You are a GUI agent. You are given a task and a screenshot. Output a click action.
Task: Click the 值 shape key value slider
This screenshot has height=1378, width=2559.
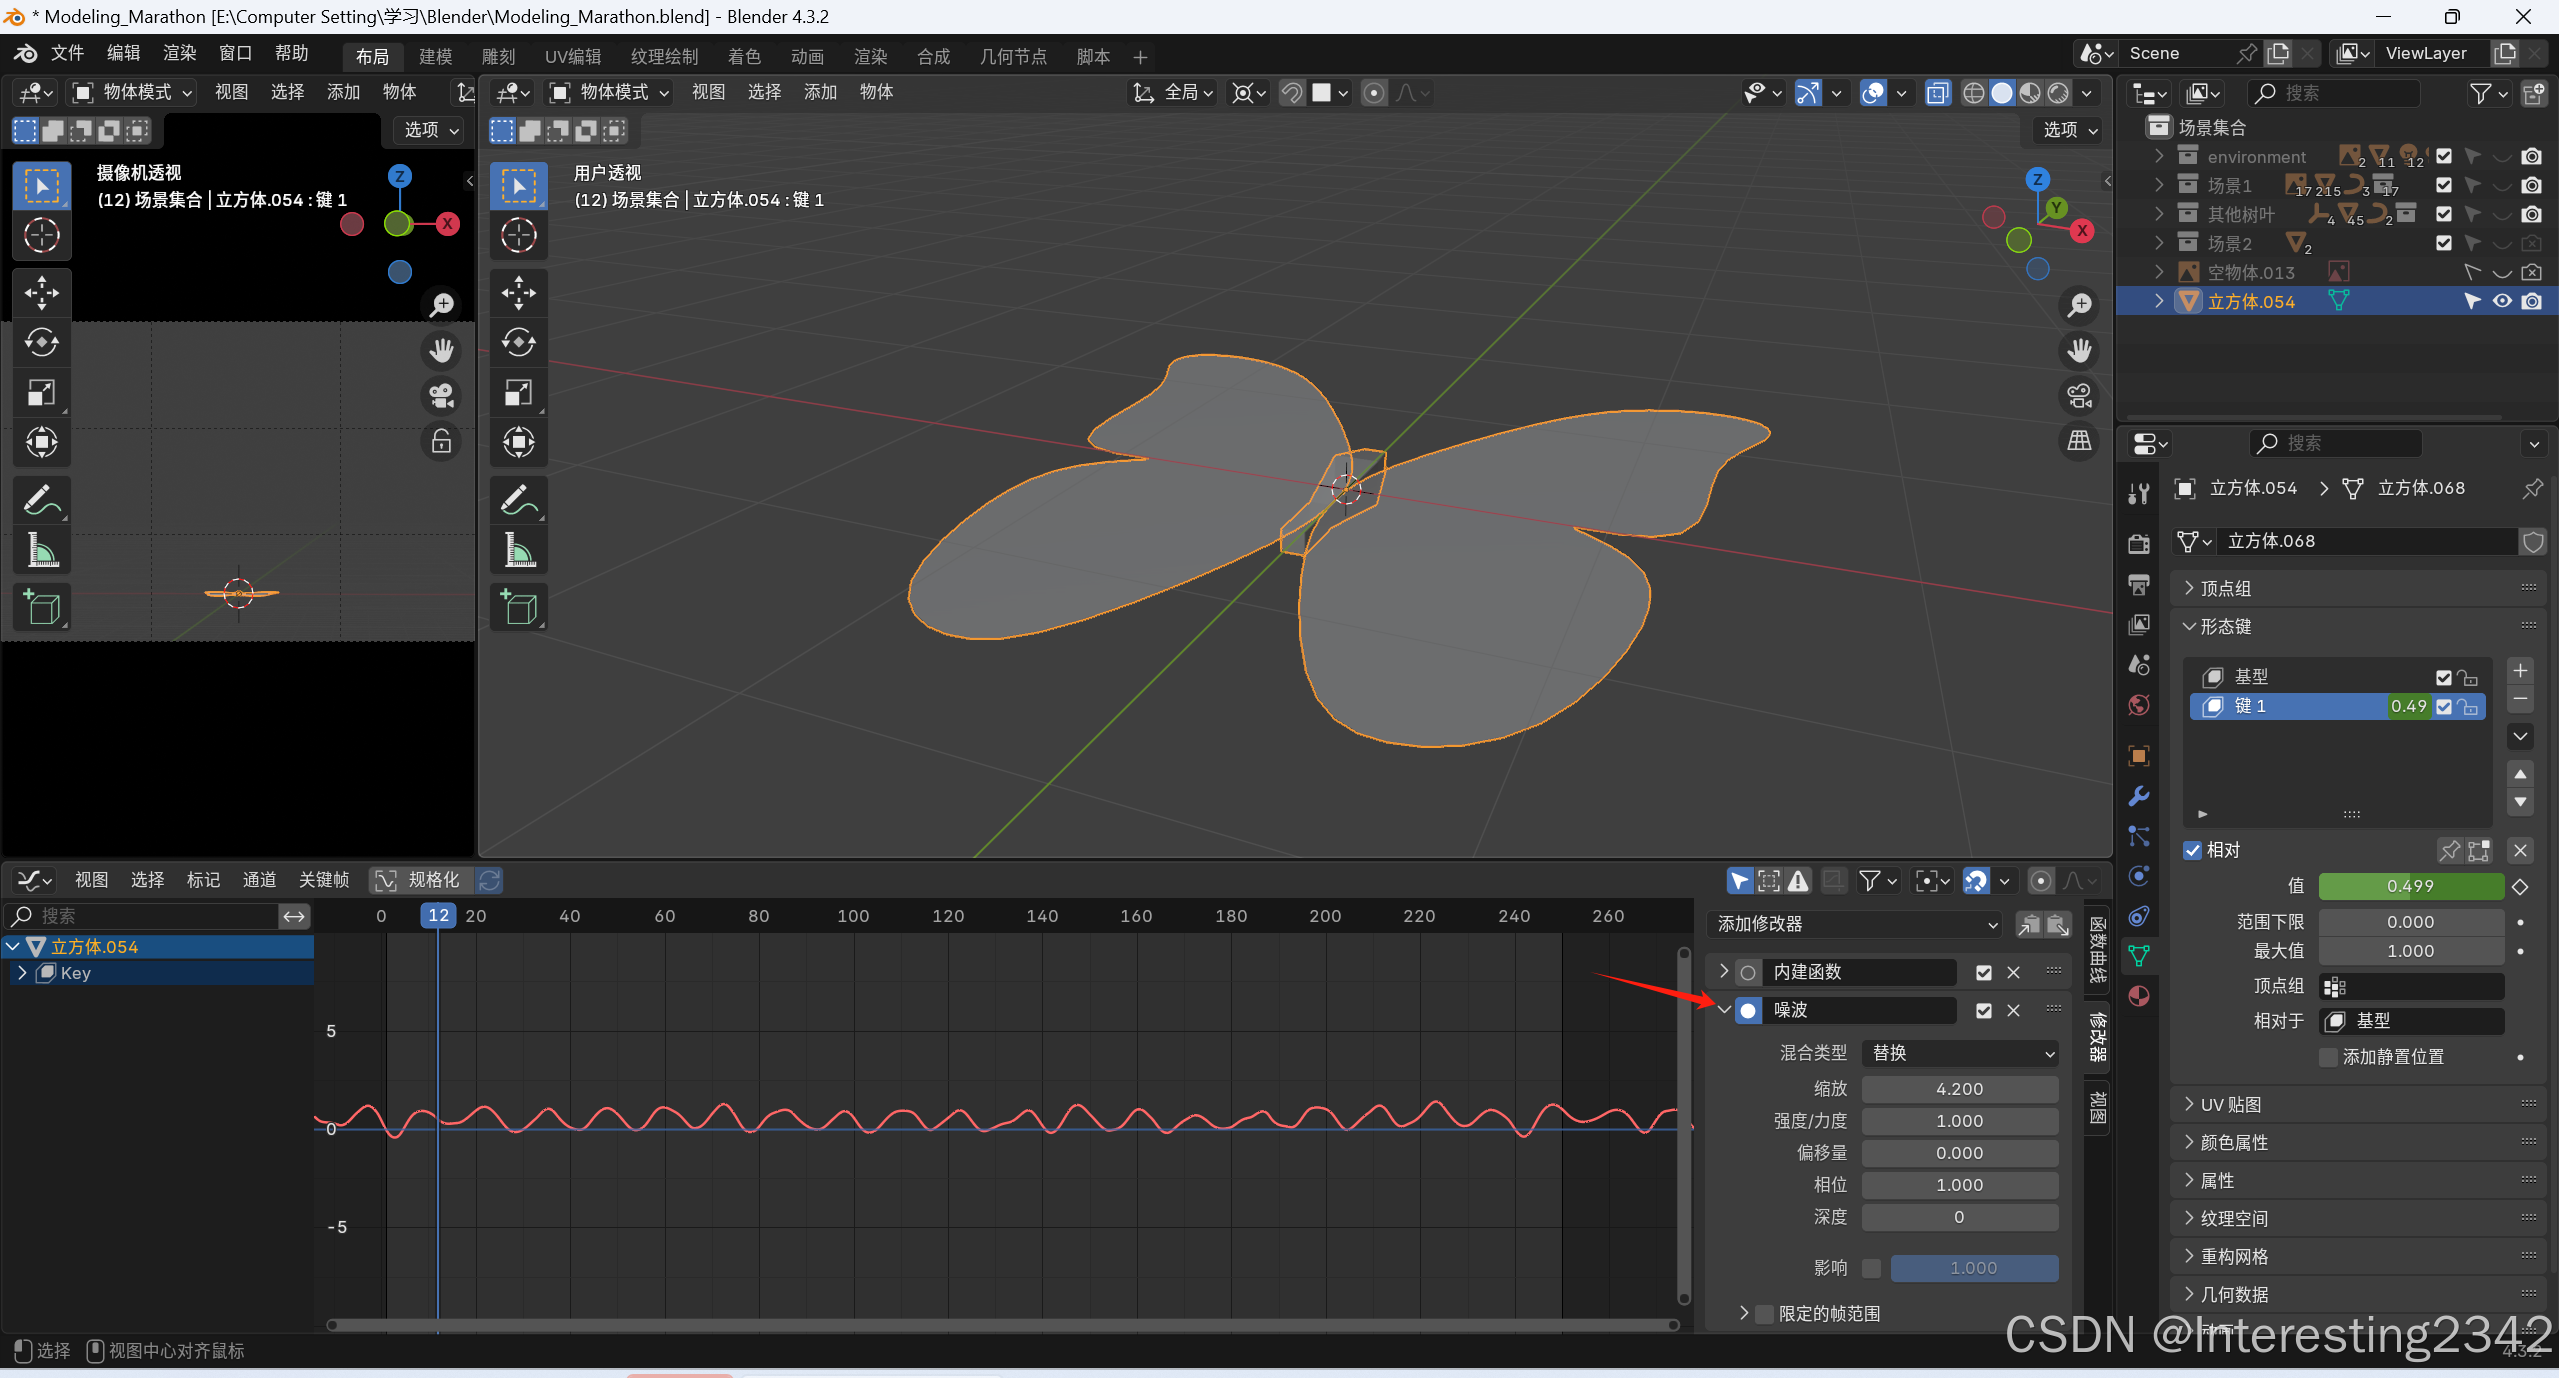coord(2410,886)
